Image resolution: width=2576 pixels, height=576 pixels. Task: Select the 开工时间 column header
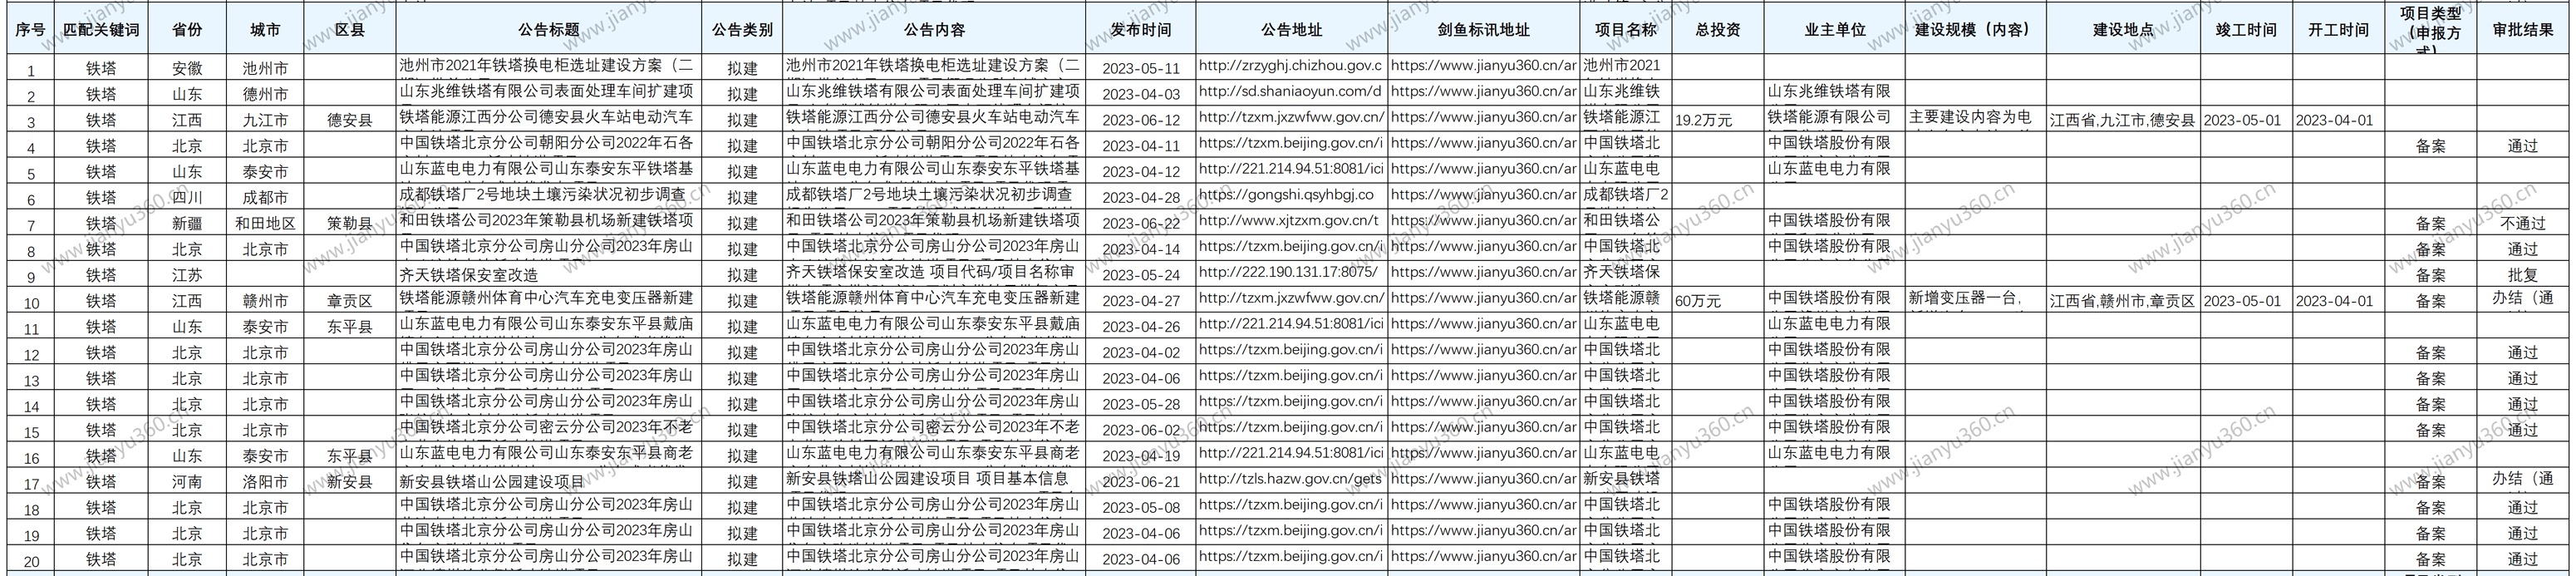[x=2338, y=30]
